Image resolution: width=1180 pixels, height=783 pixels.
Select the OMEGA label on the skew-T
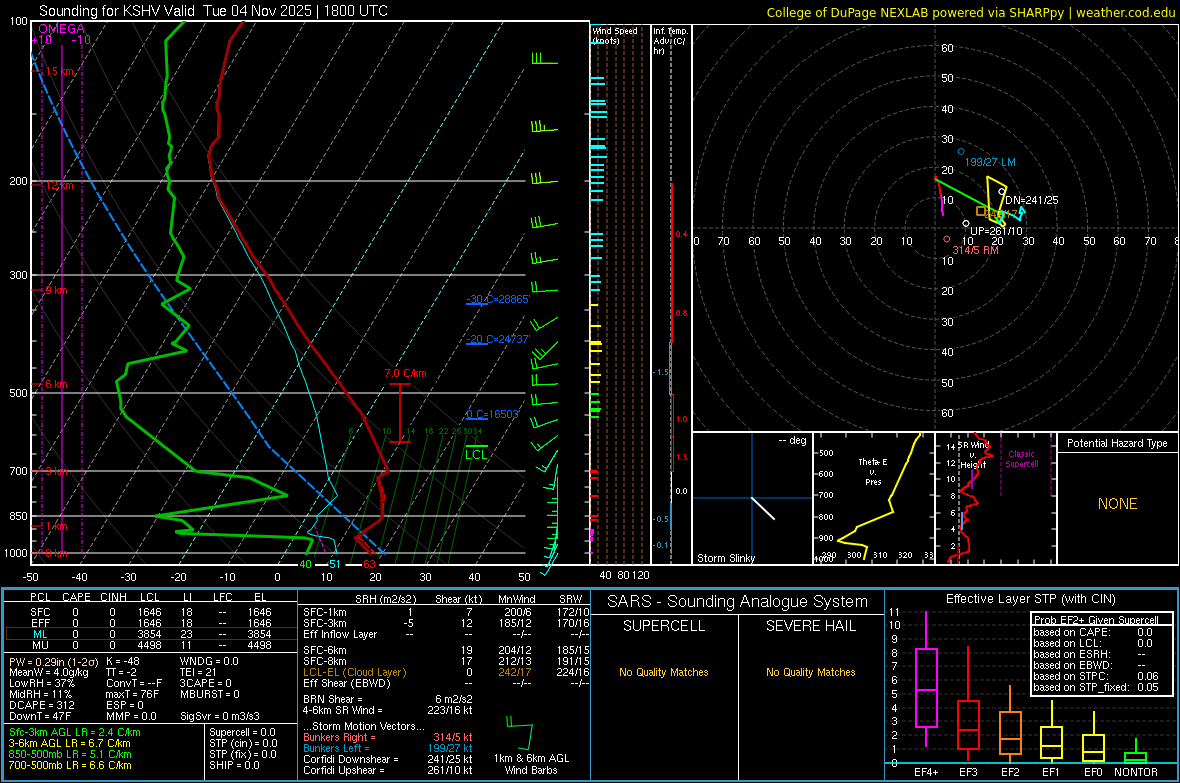(x=62, y=29)
